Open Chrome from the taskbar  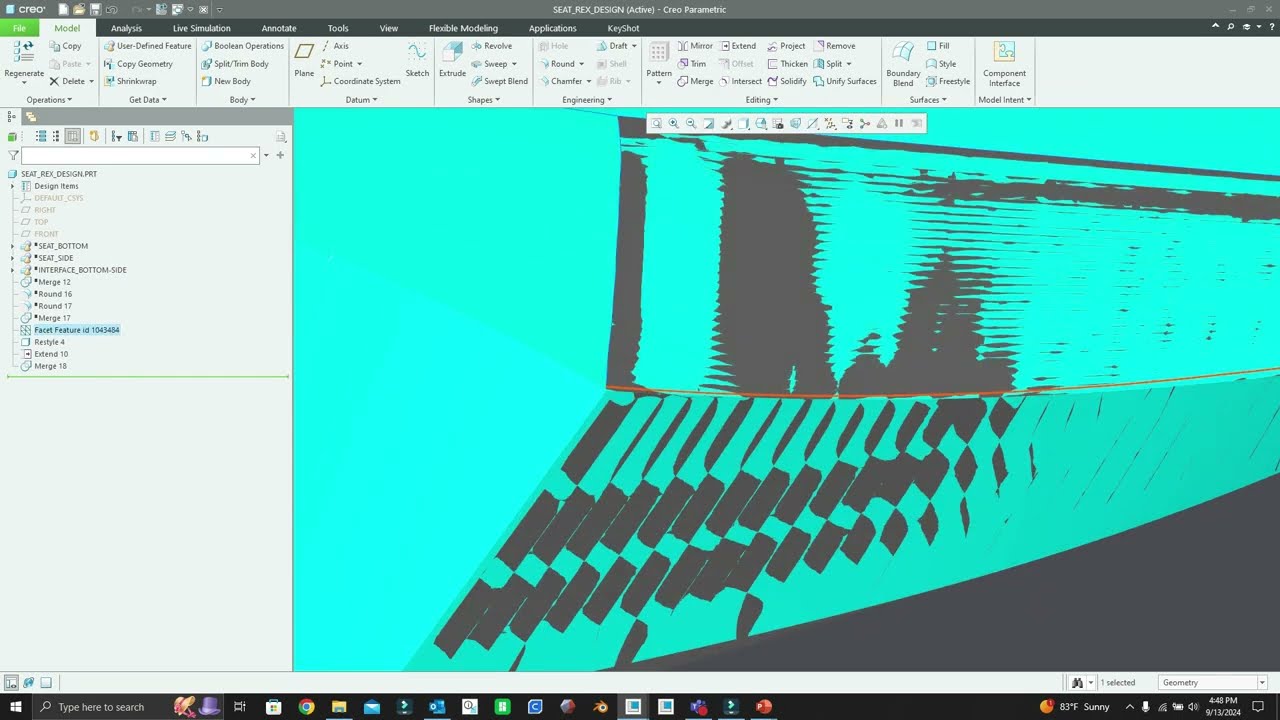[x=306, y=707]
